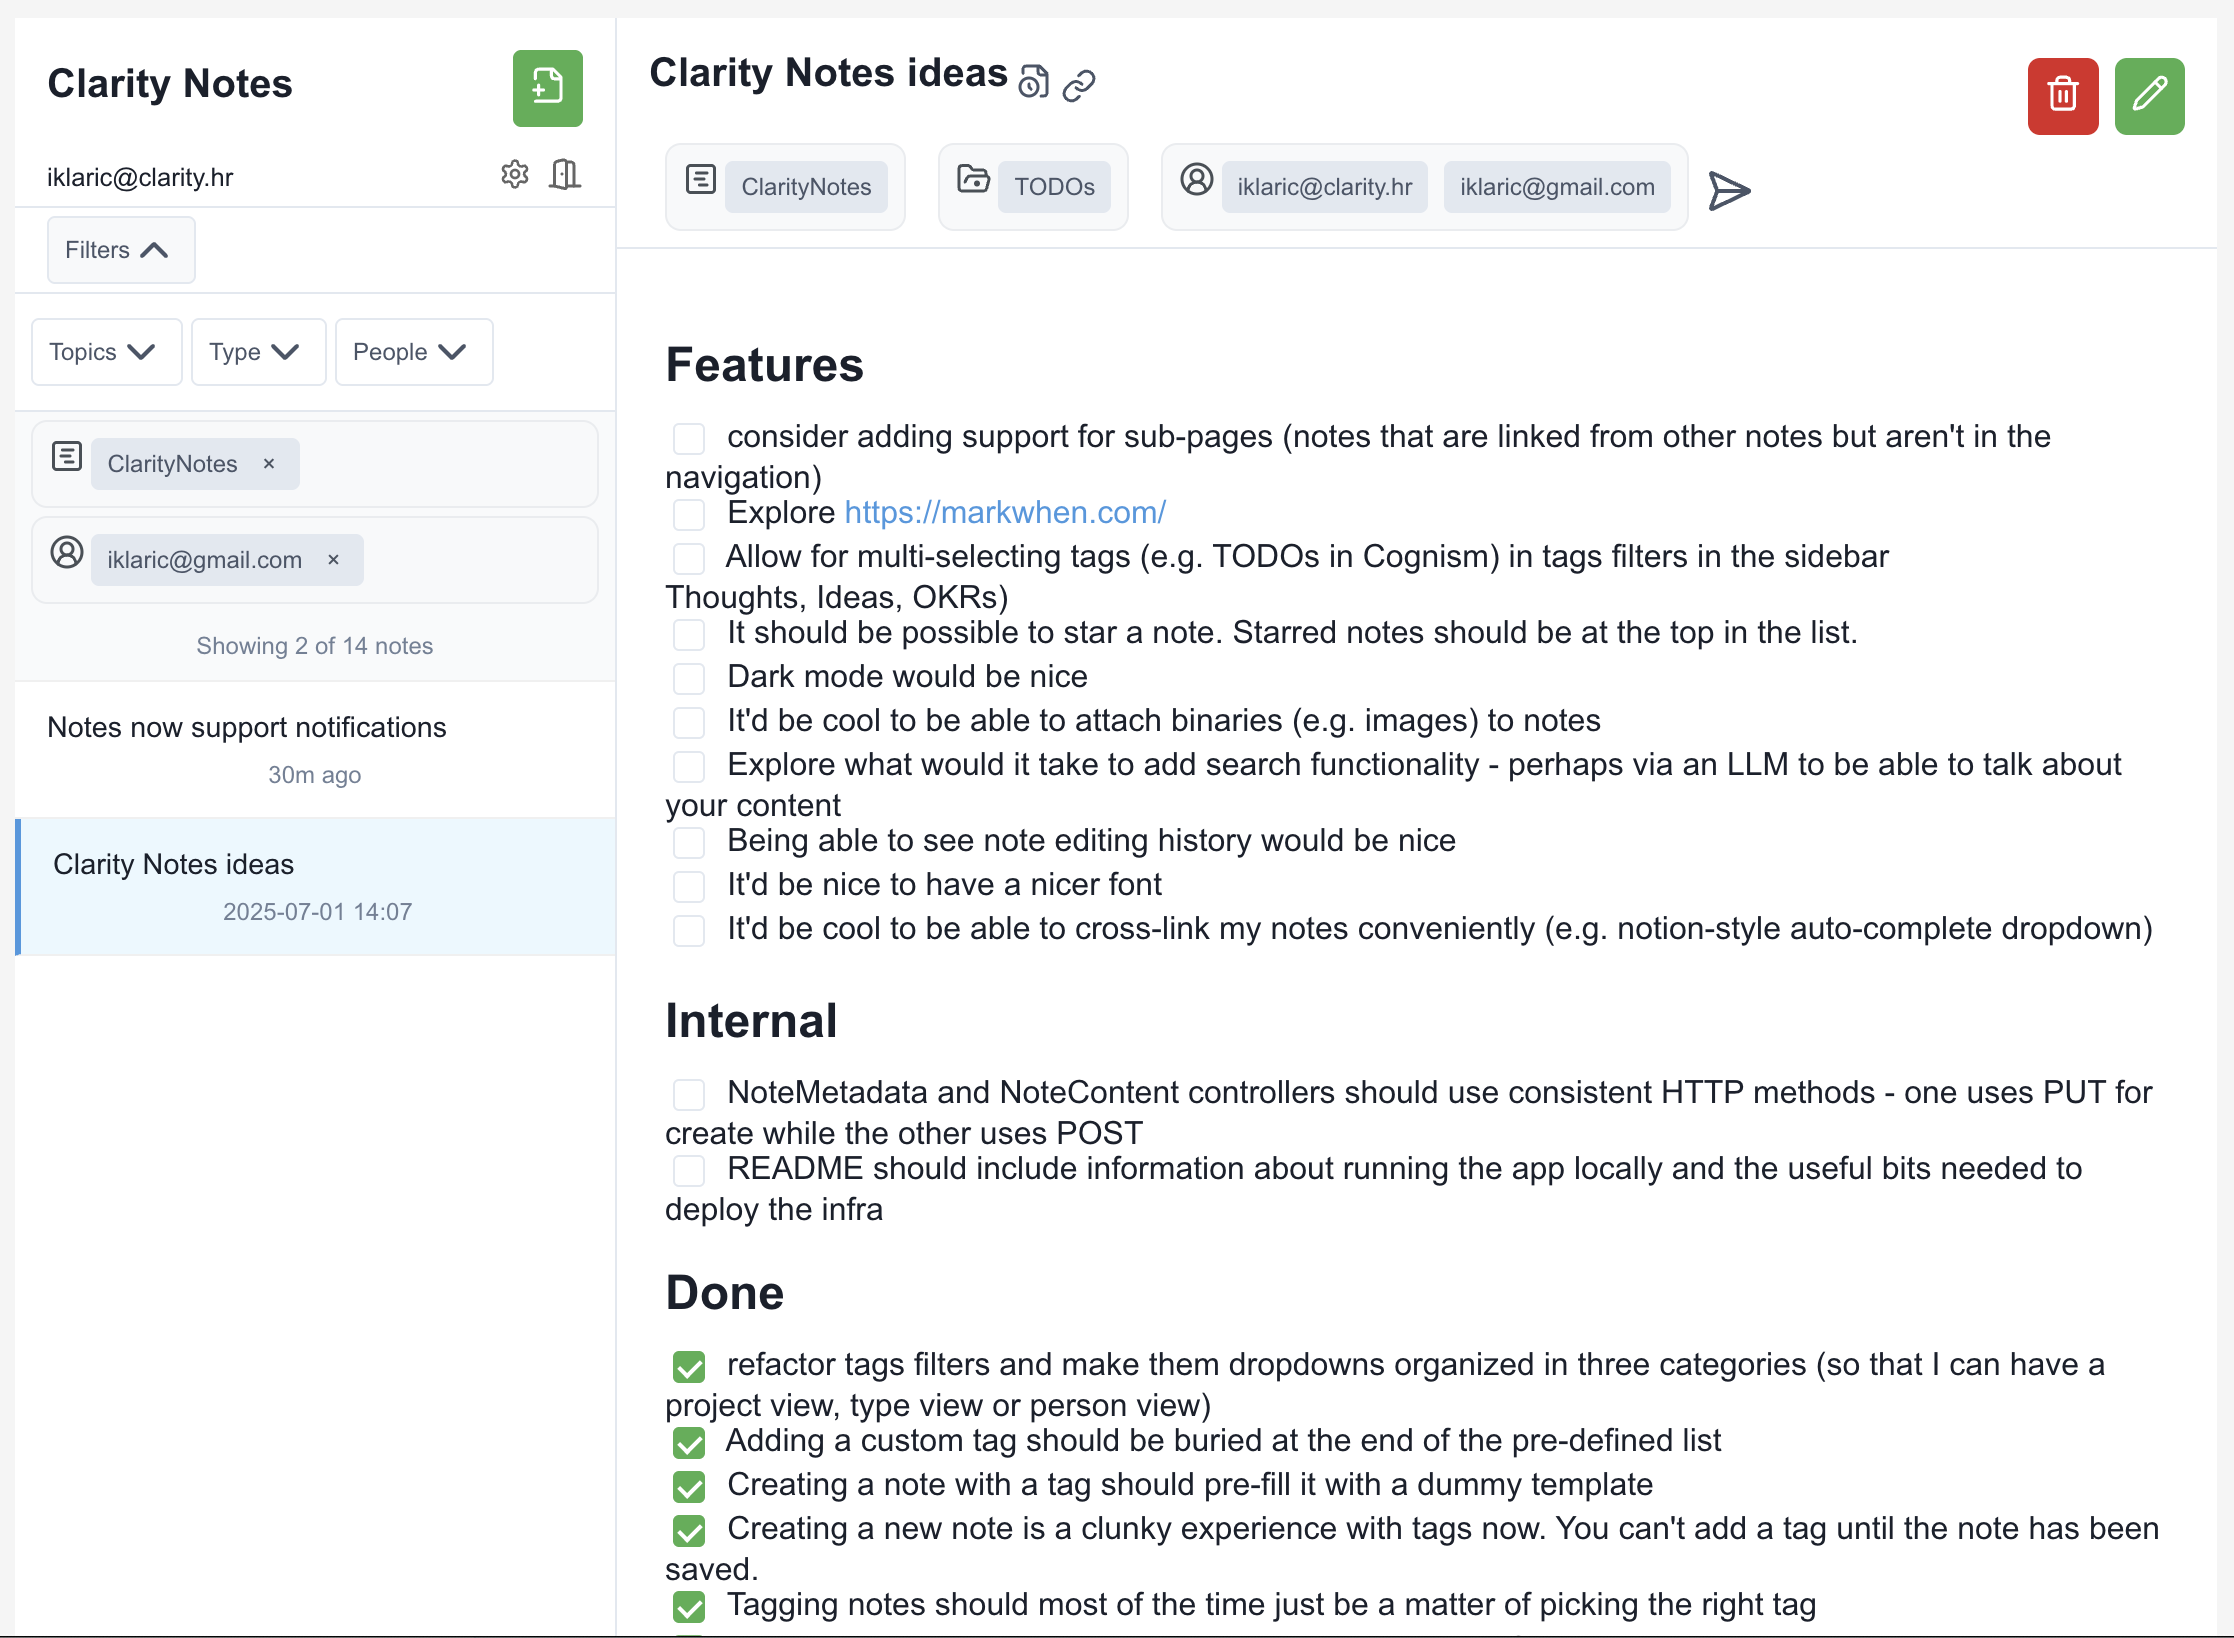The width and height of the screenshot is (2234, 1638).
Task: Click the 2025-07-01 14:07 timestamp
Action: (x=317, y=912)
